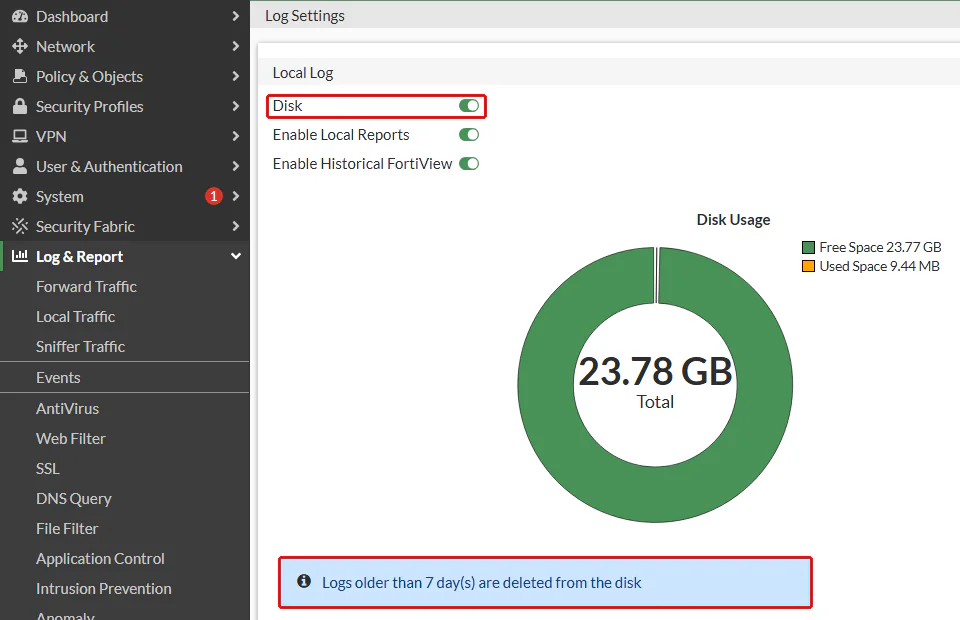Expand the Dashboard menu chevron
The width and height of the screenshot is (960, 620).
236,17
